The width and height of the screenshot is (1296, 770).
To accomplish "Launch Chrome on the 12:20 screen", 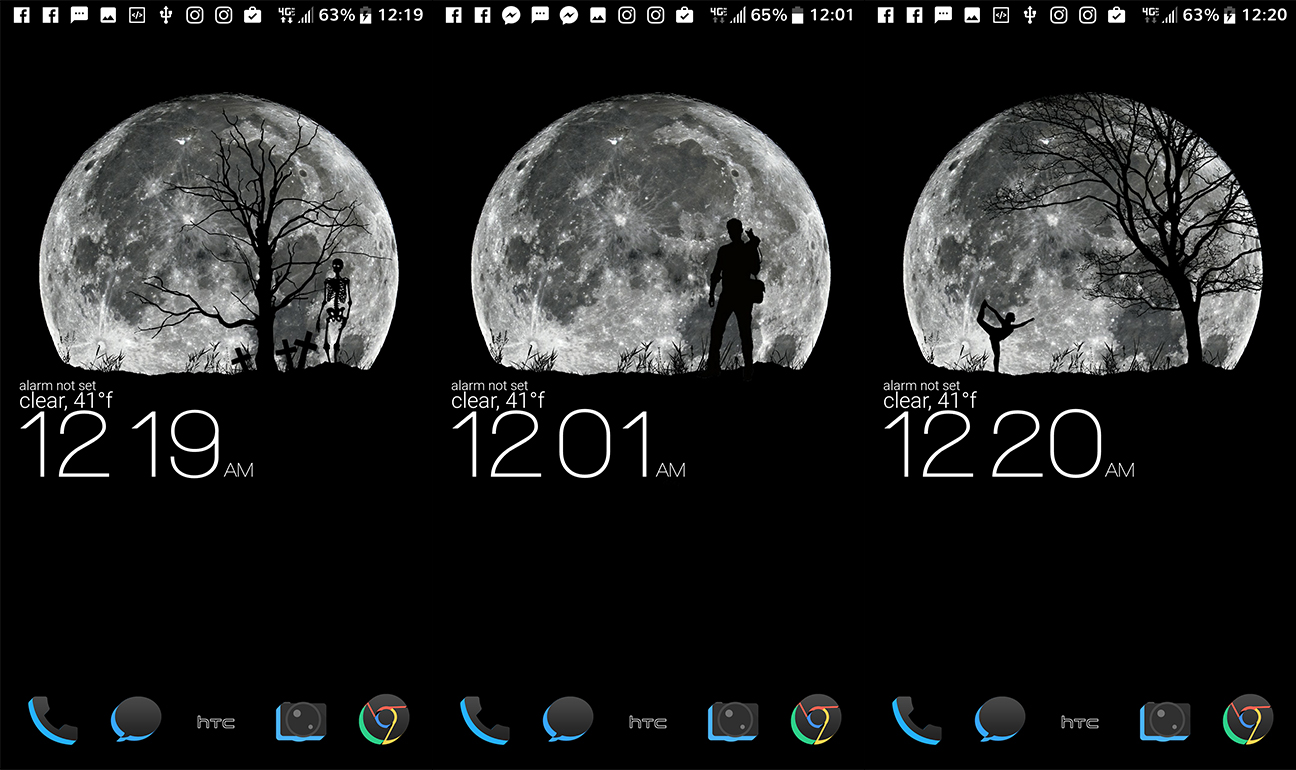I will click(1249, 721).
